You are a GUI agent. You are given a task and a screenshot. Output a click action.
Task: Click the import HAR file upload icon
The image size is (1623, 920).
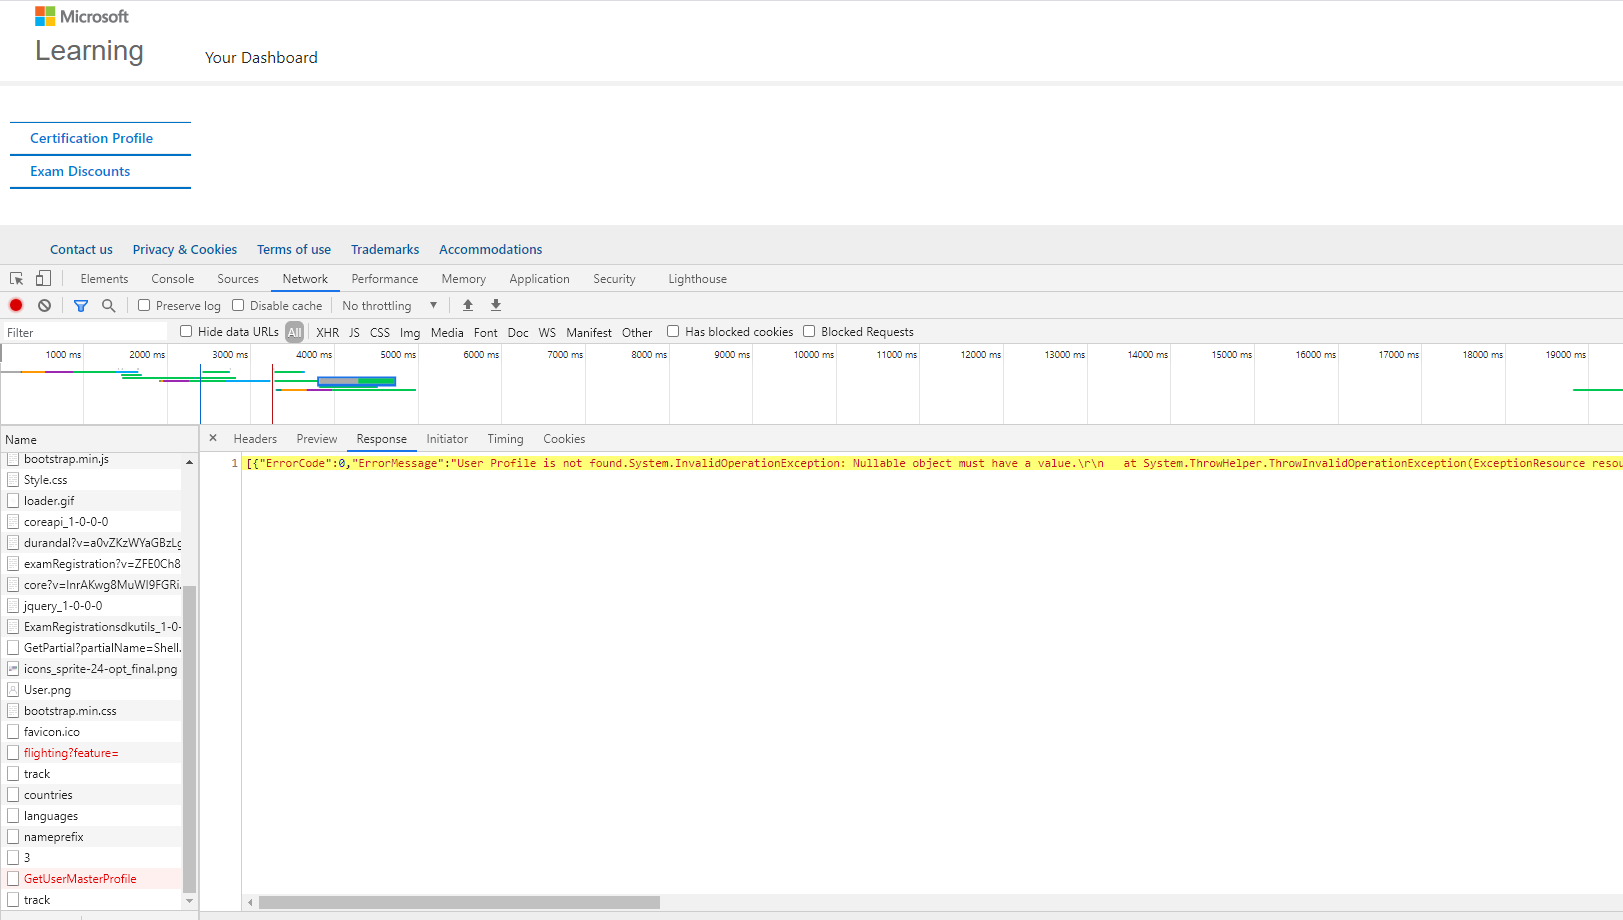[x=468, y=305]
